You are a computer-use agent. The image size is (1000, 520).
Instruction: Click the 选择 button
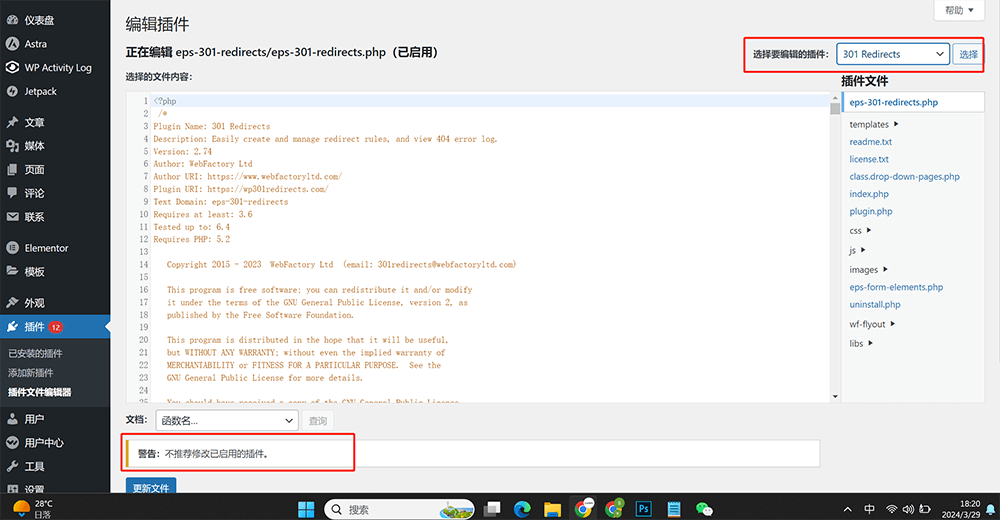tap(968, 54)
